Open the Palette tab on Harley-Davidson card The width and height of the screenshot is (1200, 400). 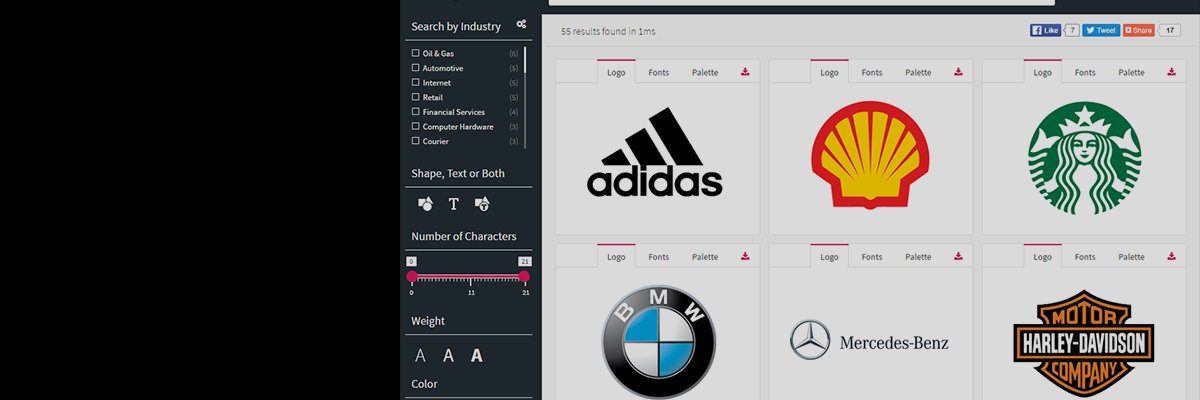[x=1131, y=256]
